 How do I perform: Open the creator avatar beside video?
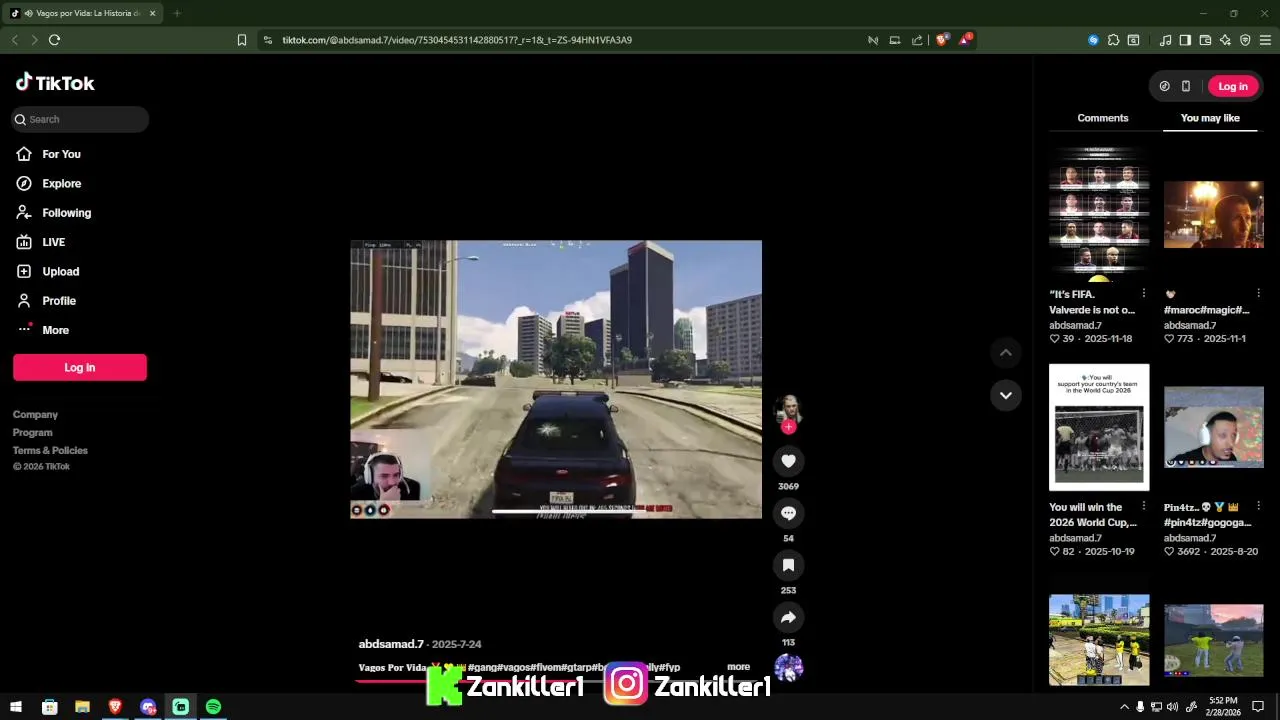click(788, 409)
